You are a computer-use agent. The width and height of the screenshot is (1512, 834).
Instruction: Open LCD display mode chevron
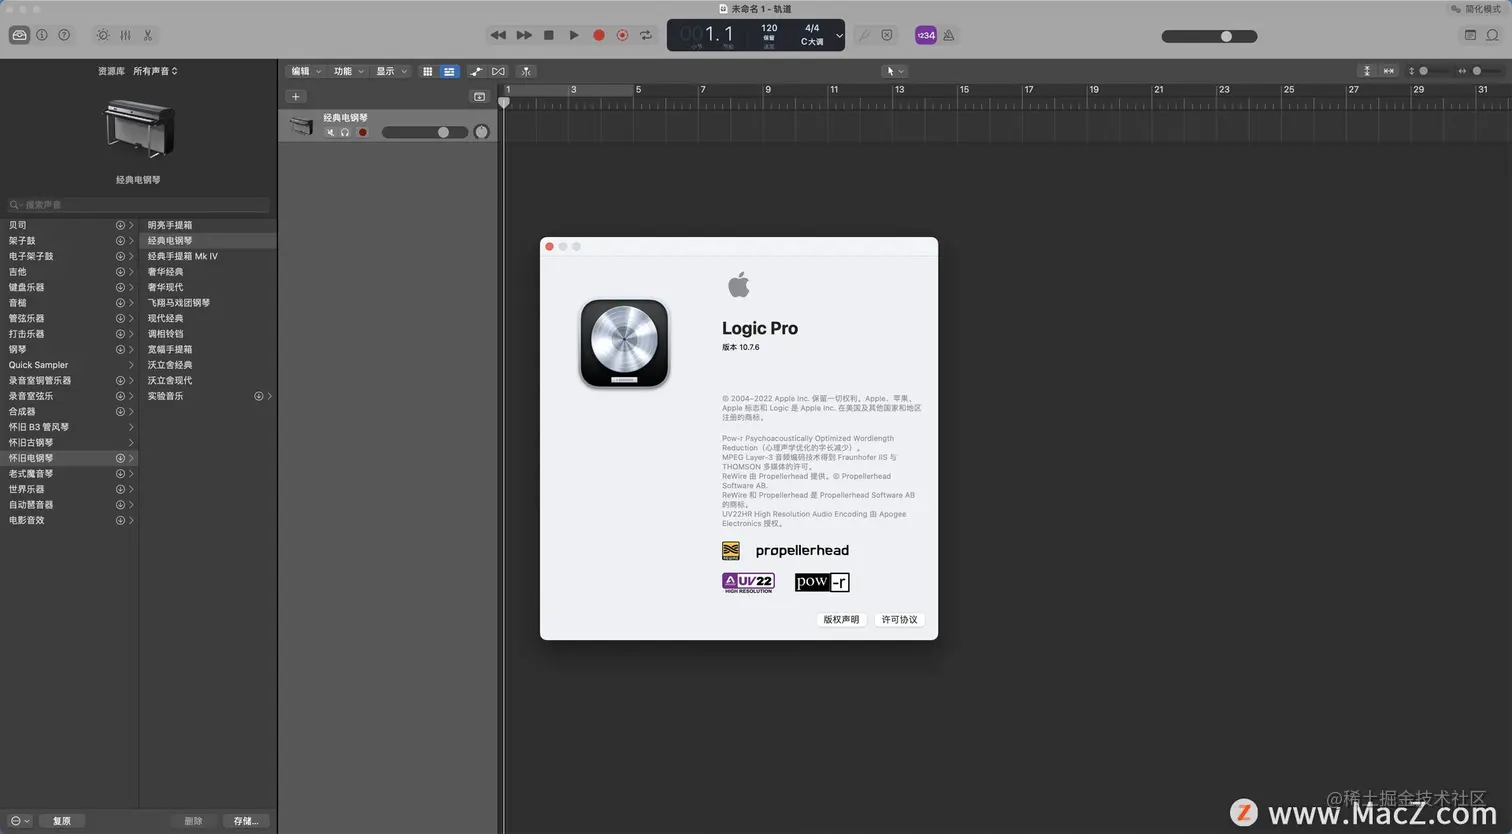point(838,36)
